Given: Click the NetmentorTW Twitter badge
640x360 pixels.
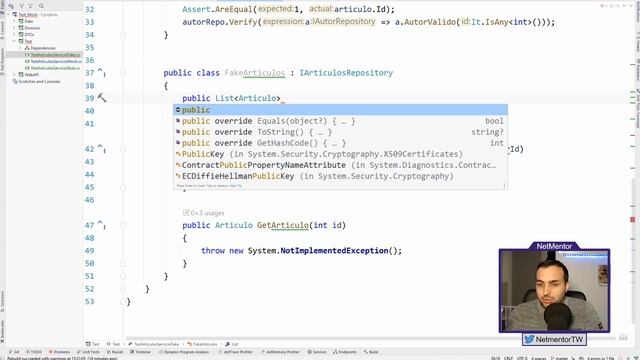Looking at the screenshot, I should point(554,339).
